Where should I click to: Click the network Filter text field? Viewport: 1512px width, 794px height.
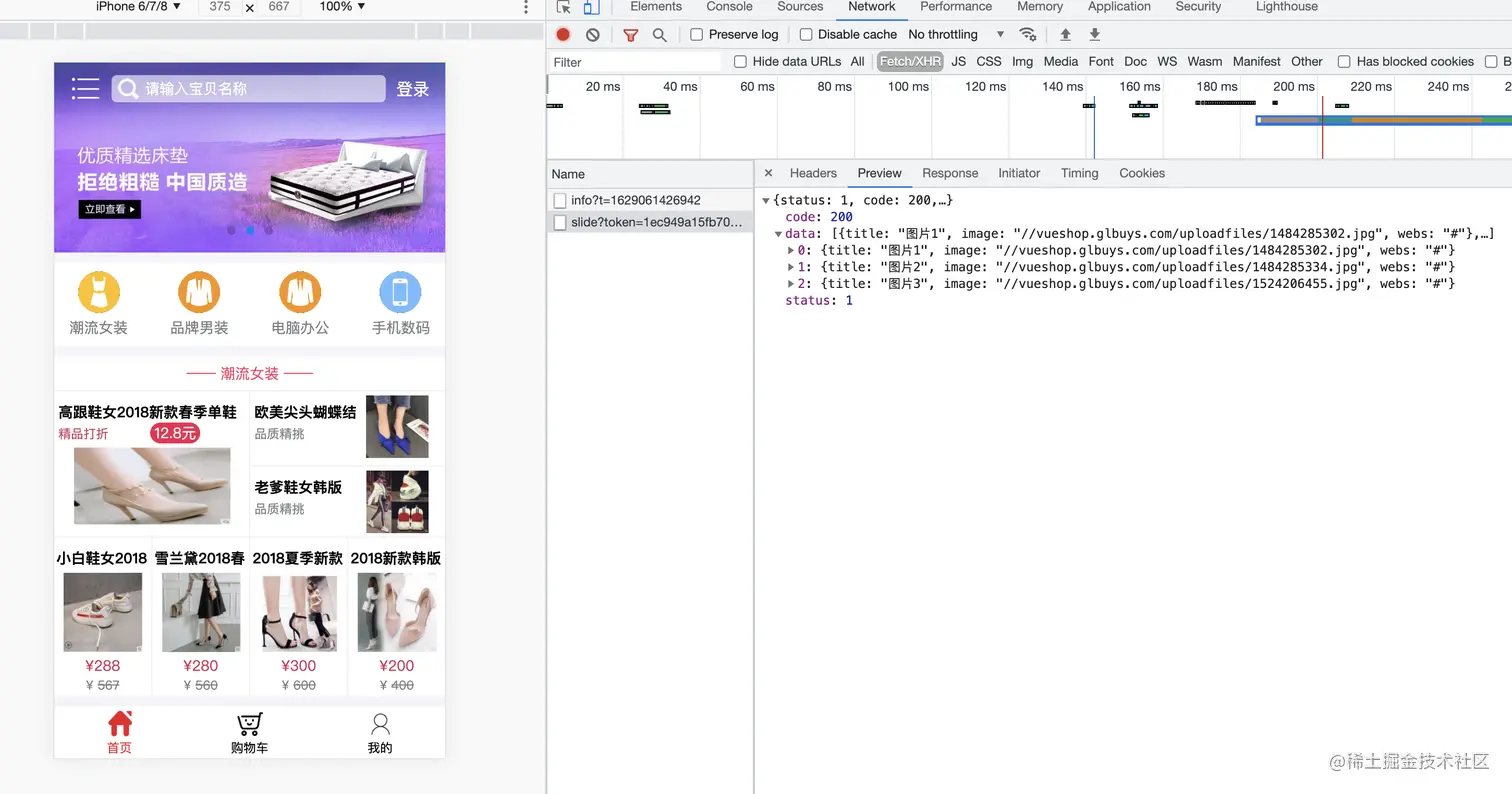[x=635, y=62]
